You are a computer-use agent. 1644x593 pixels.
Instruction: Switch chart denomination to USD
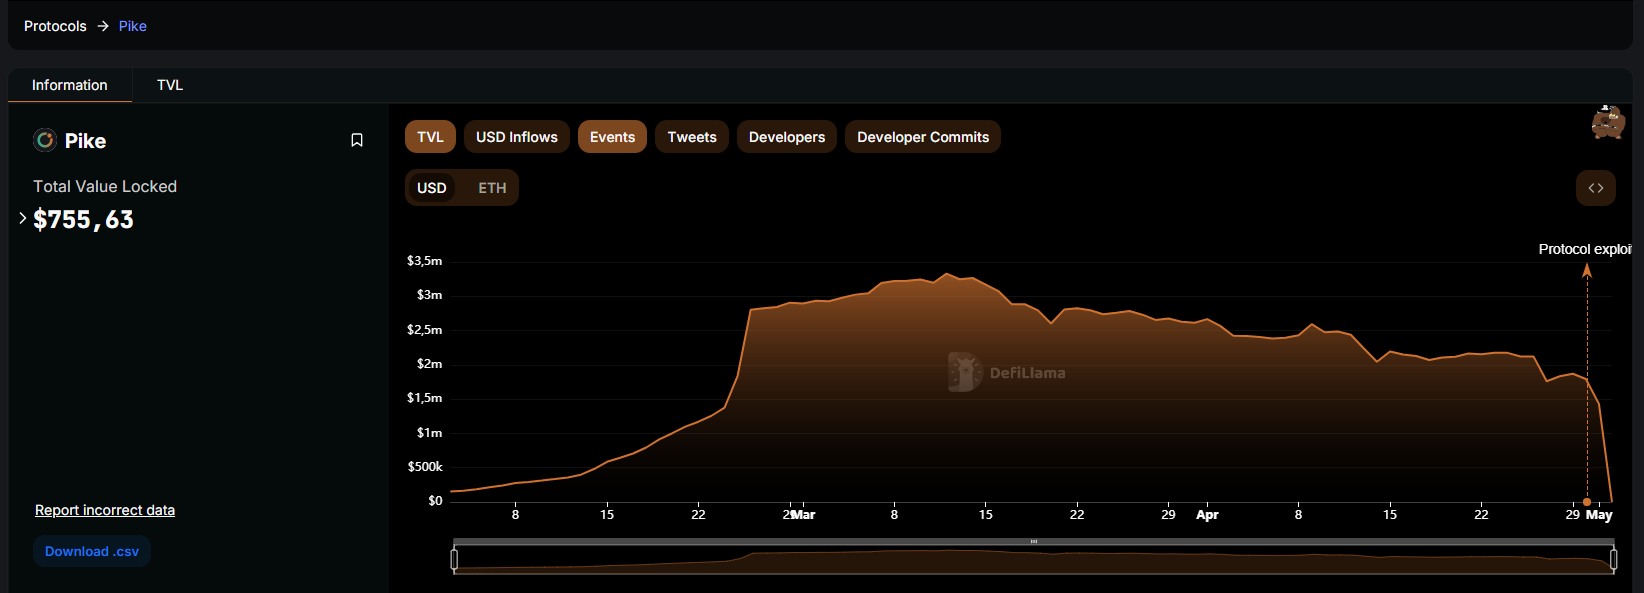[432, 188]
